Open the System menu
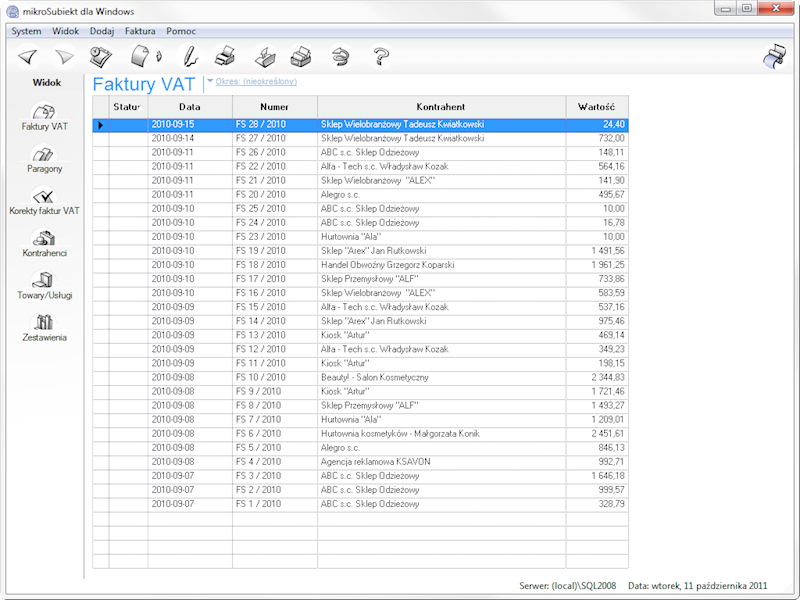 pos(26,31)
